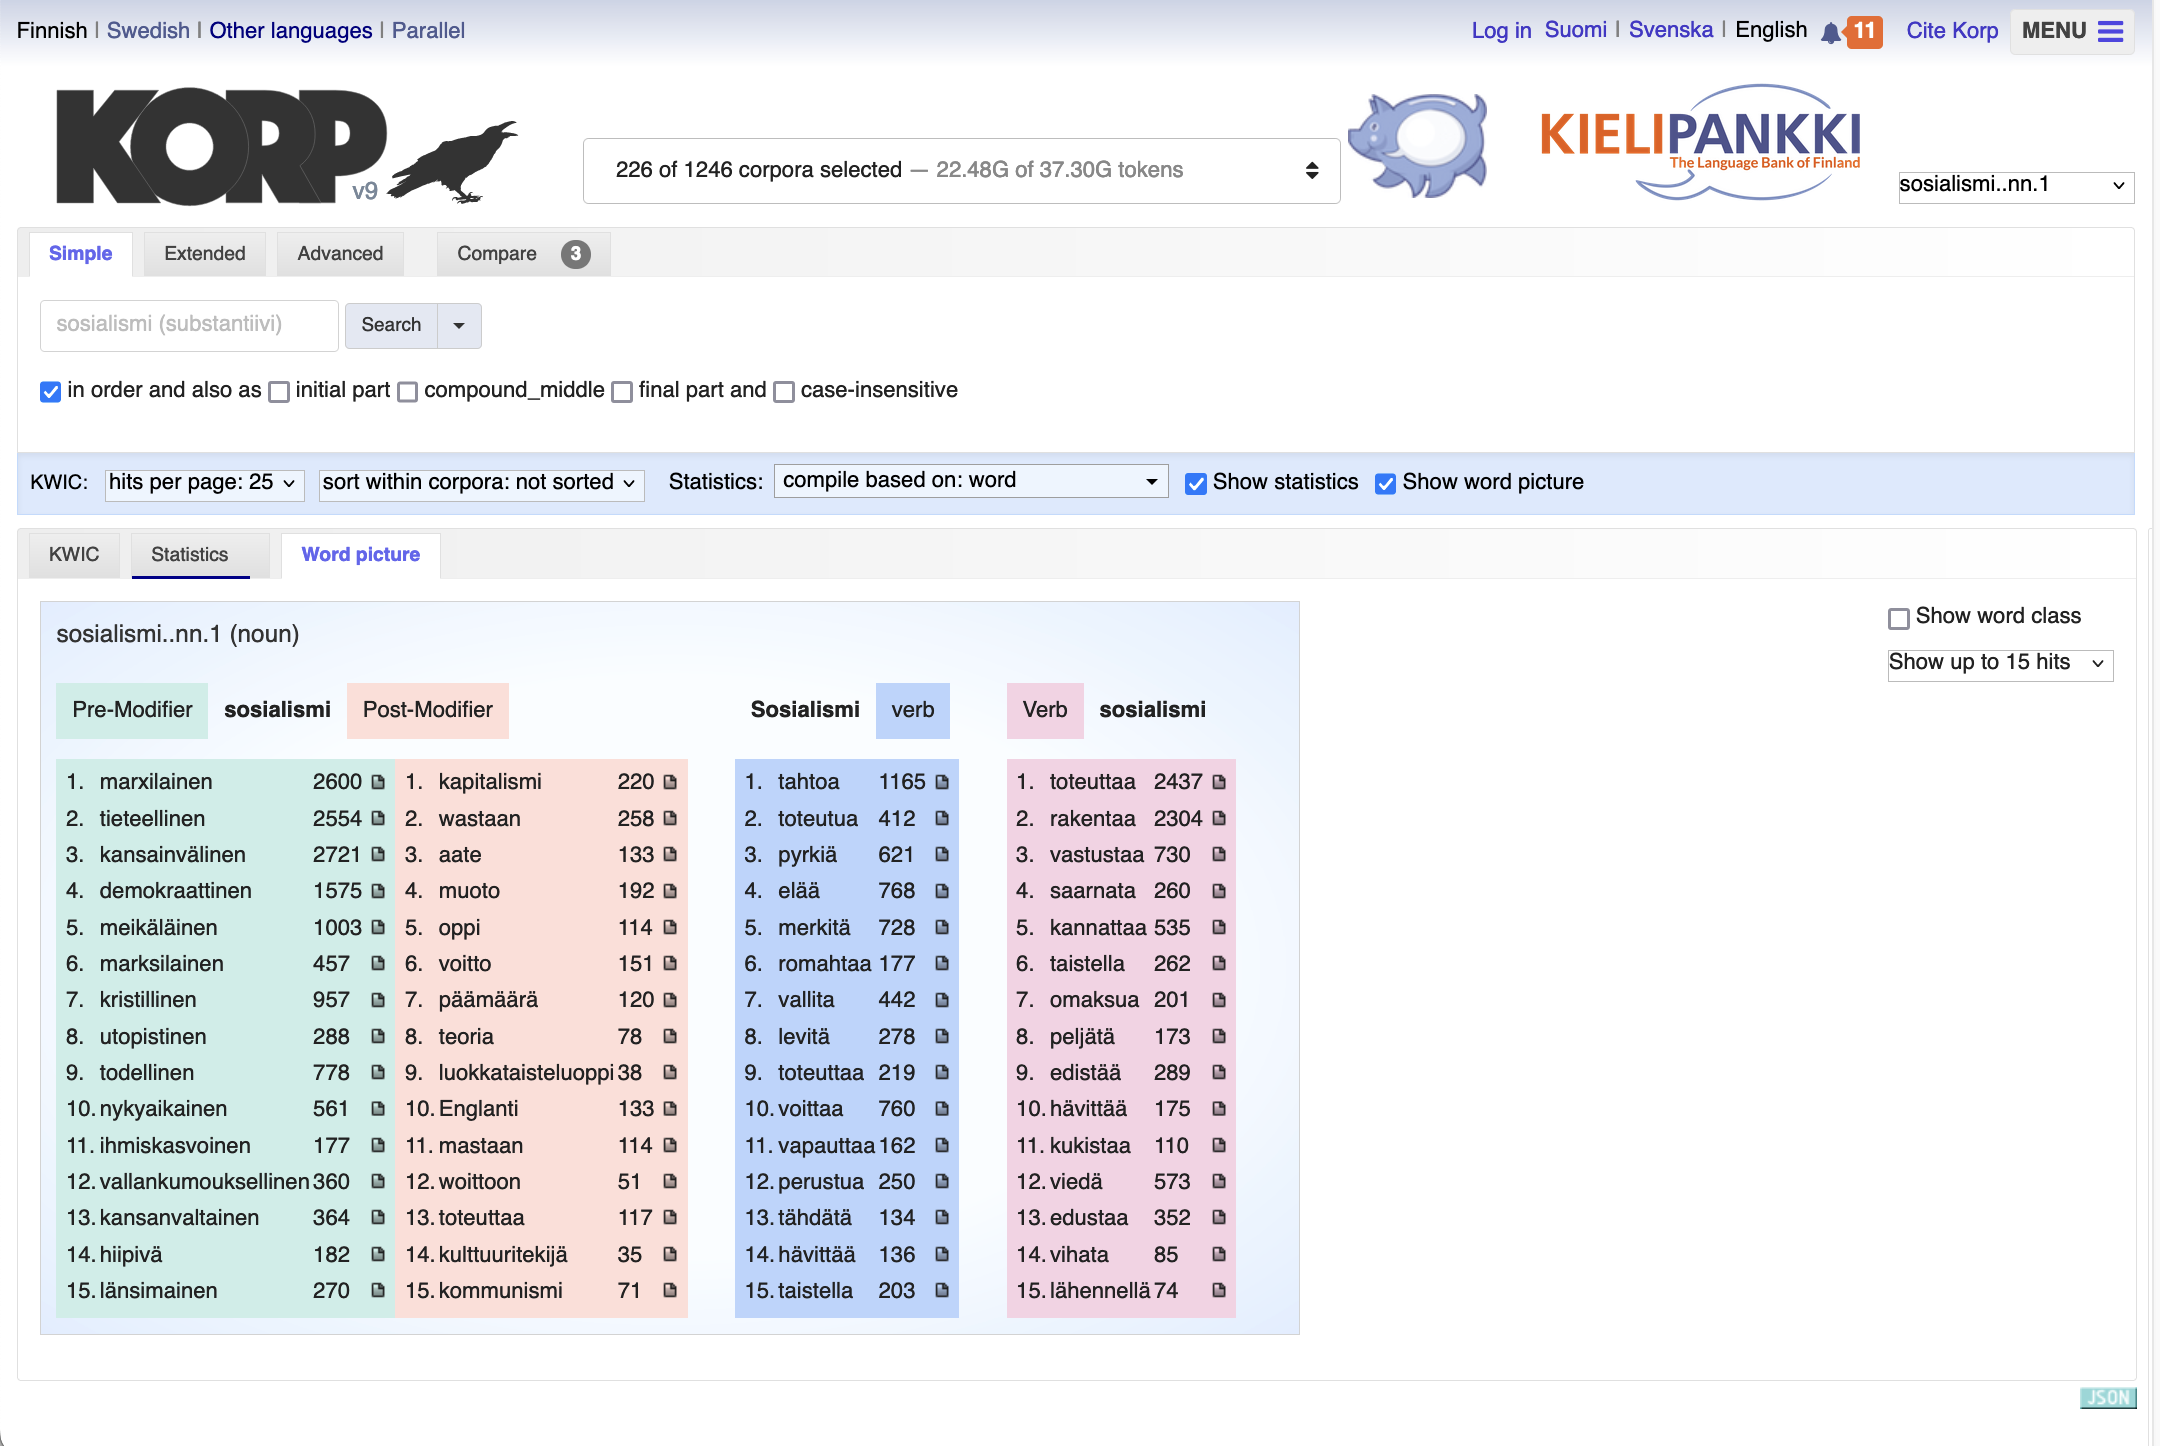Open example sentences icon for marxilainen
This screenshot has height=1446, width=2160.
378,782
